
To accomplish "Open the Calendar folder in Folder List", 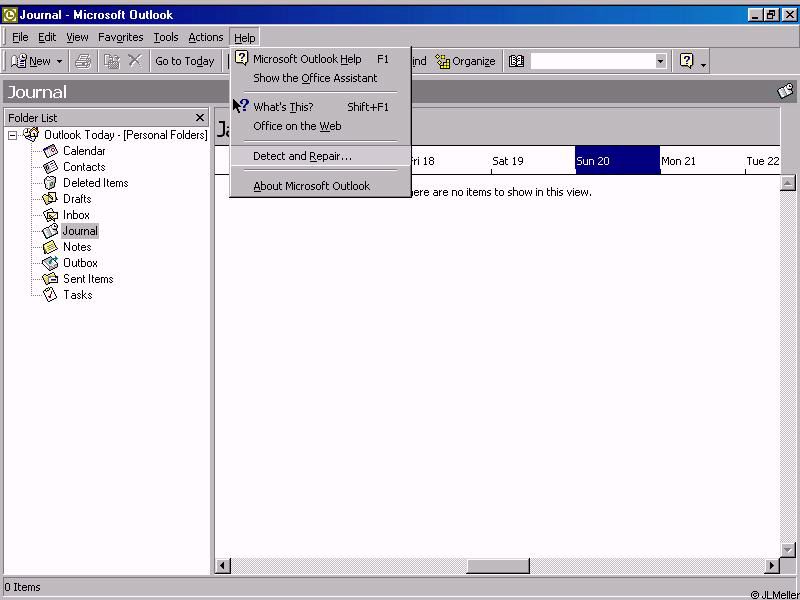I will click(x=83, y=151).
